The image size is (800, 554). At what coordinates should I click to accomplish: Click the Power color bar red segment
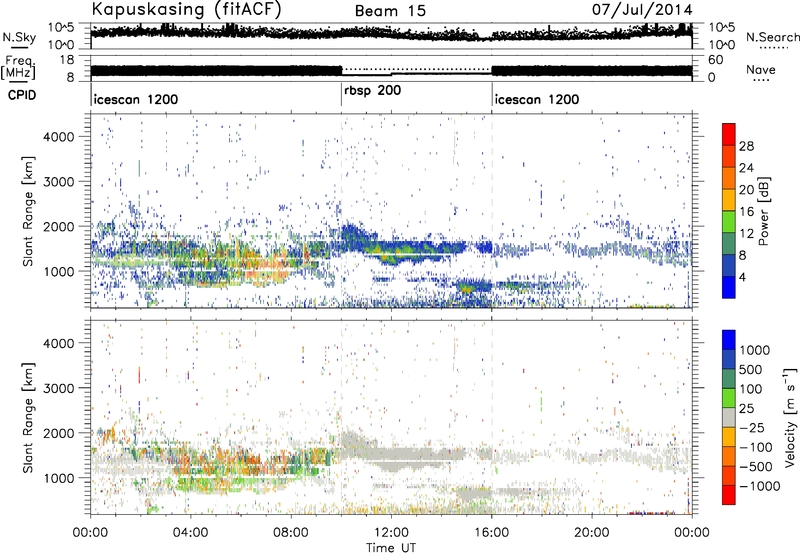point(729,134)
